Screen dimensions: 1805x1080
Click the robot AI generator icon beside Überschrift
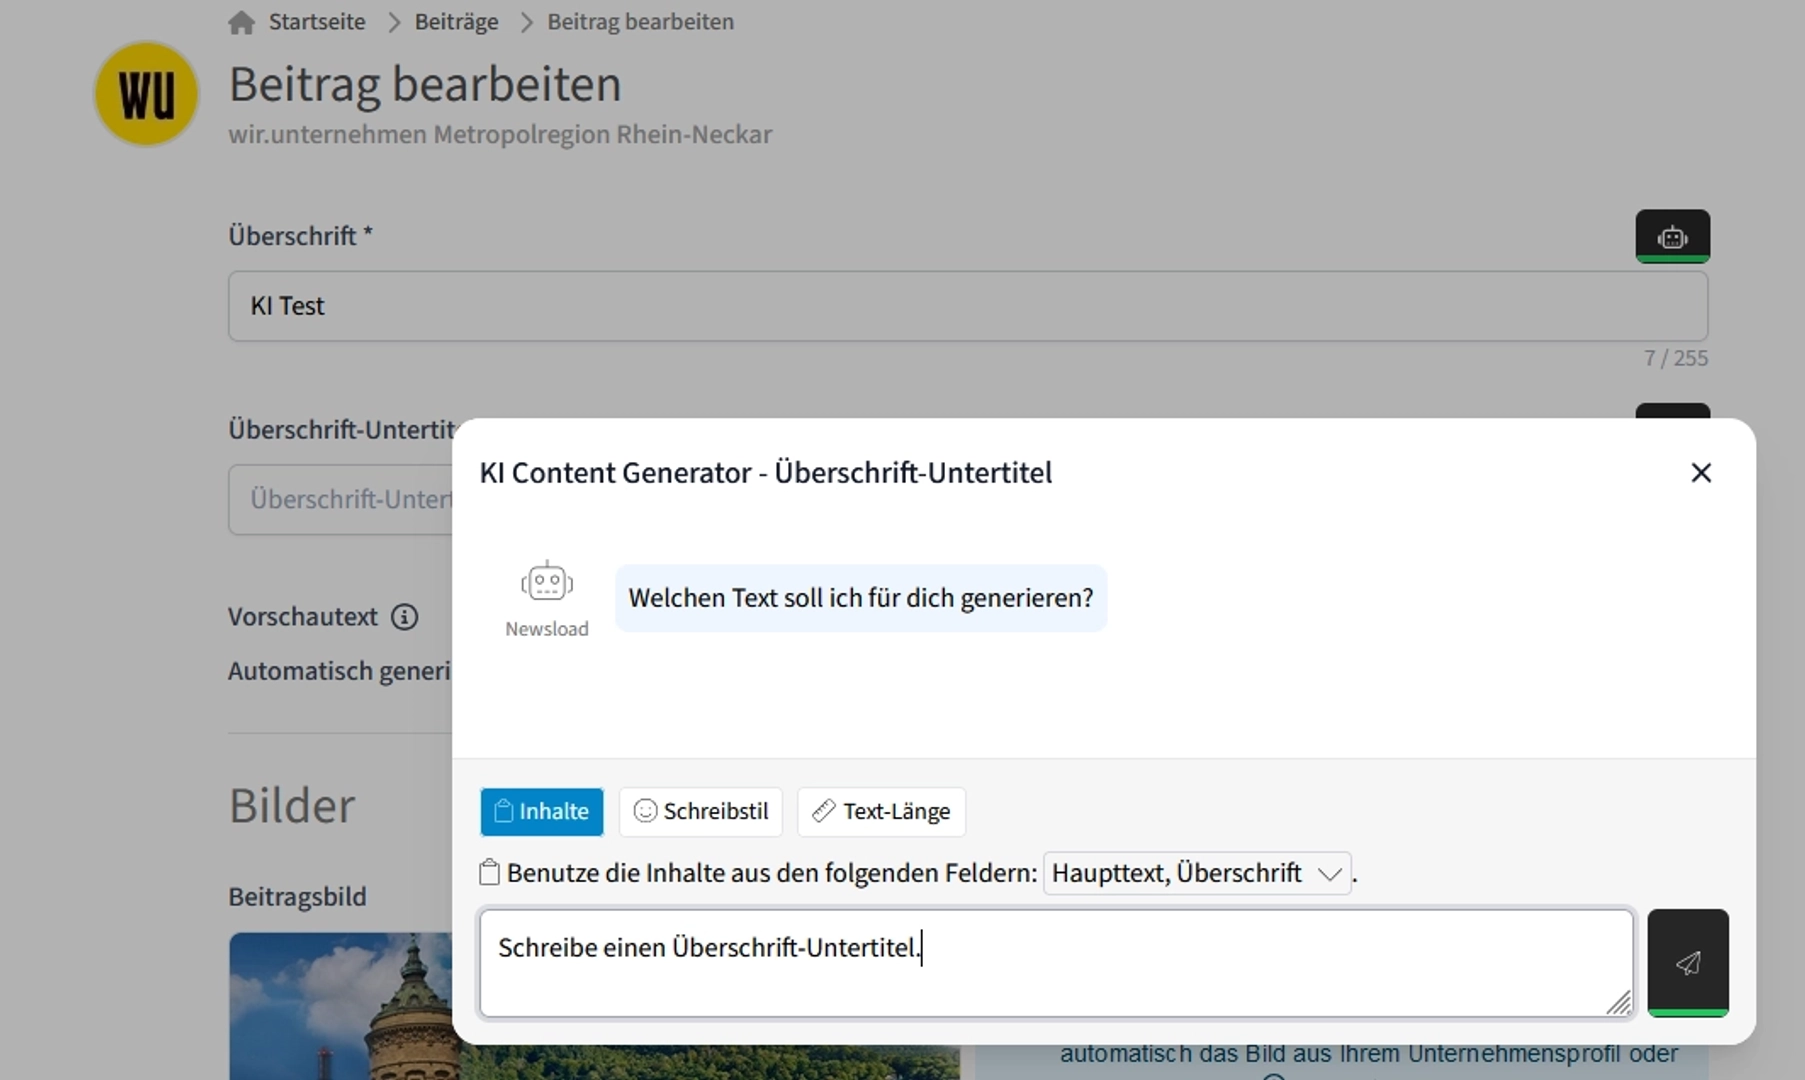pos(1672,237)
